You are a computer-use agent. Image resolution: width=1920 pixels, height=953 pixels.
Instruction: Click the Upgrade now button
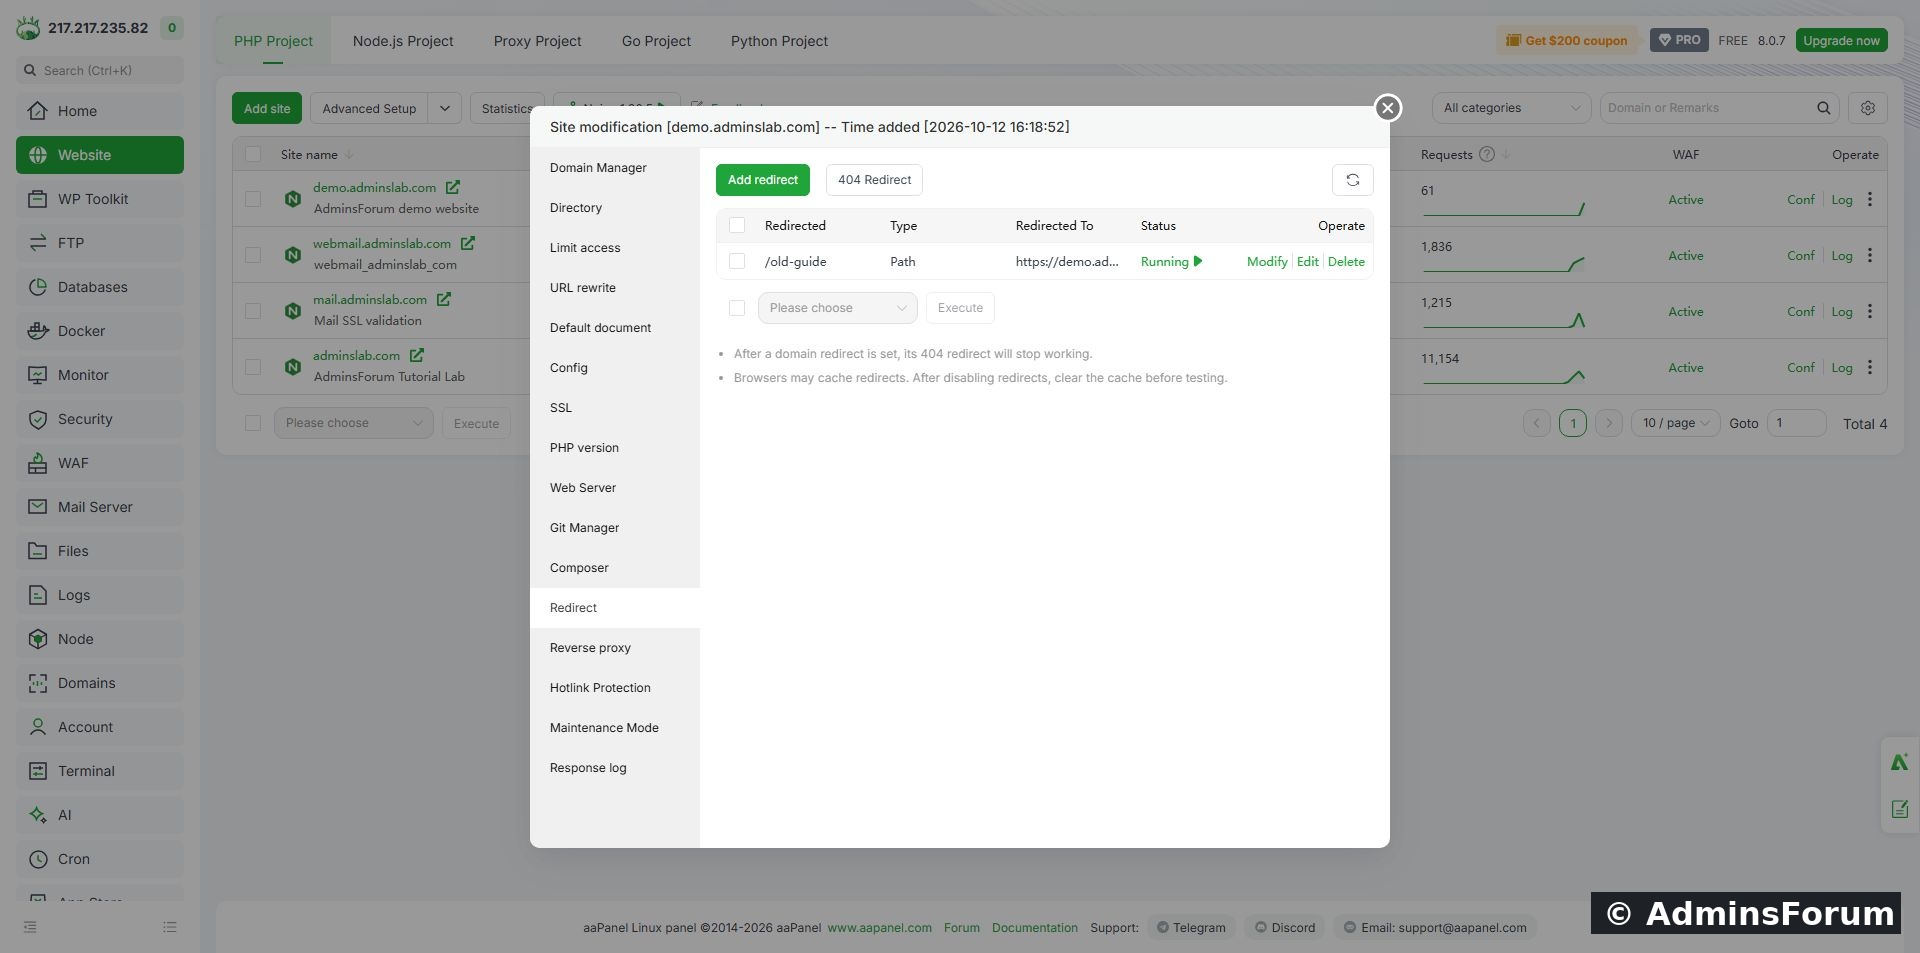[1841, 41]
